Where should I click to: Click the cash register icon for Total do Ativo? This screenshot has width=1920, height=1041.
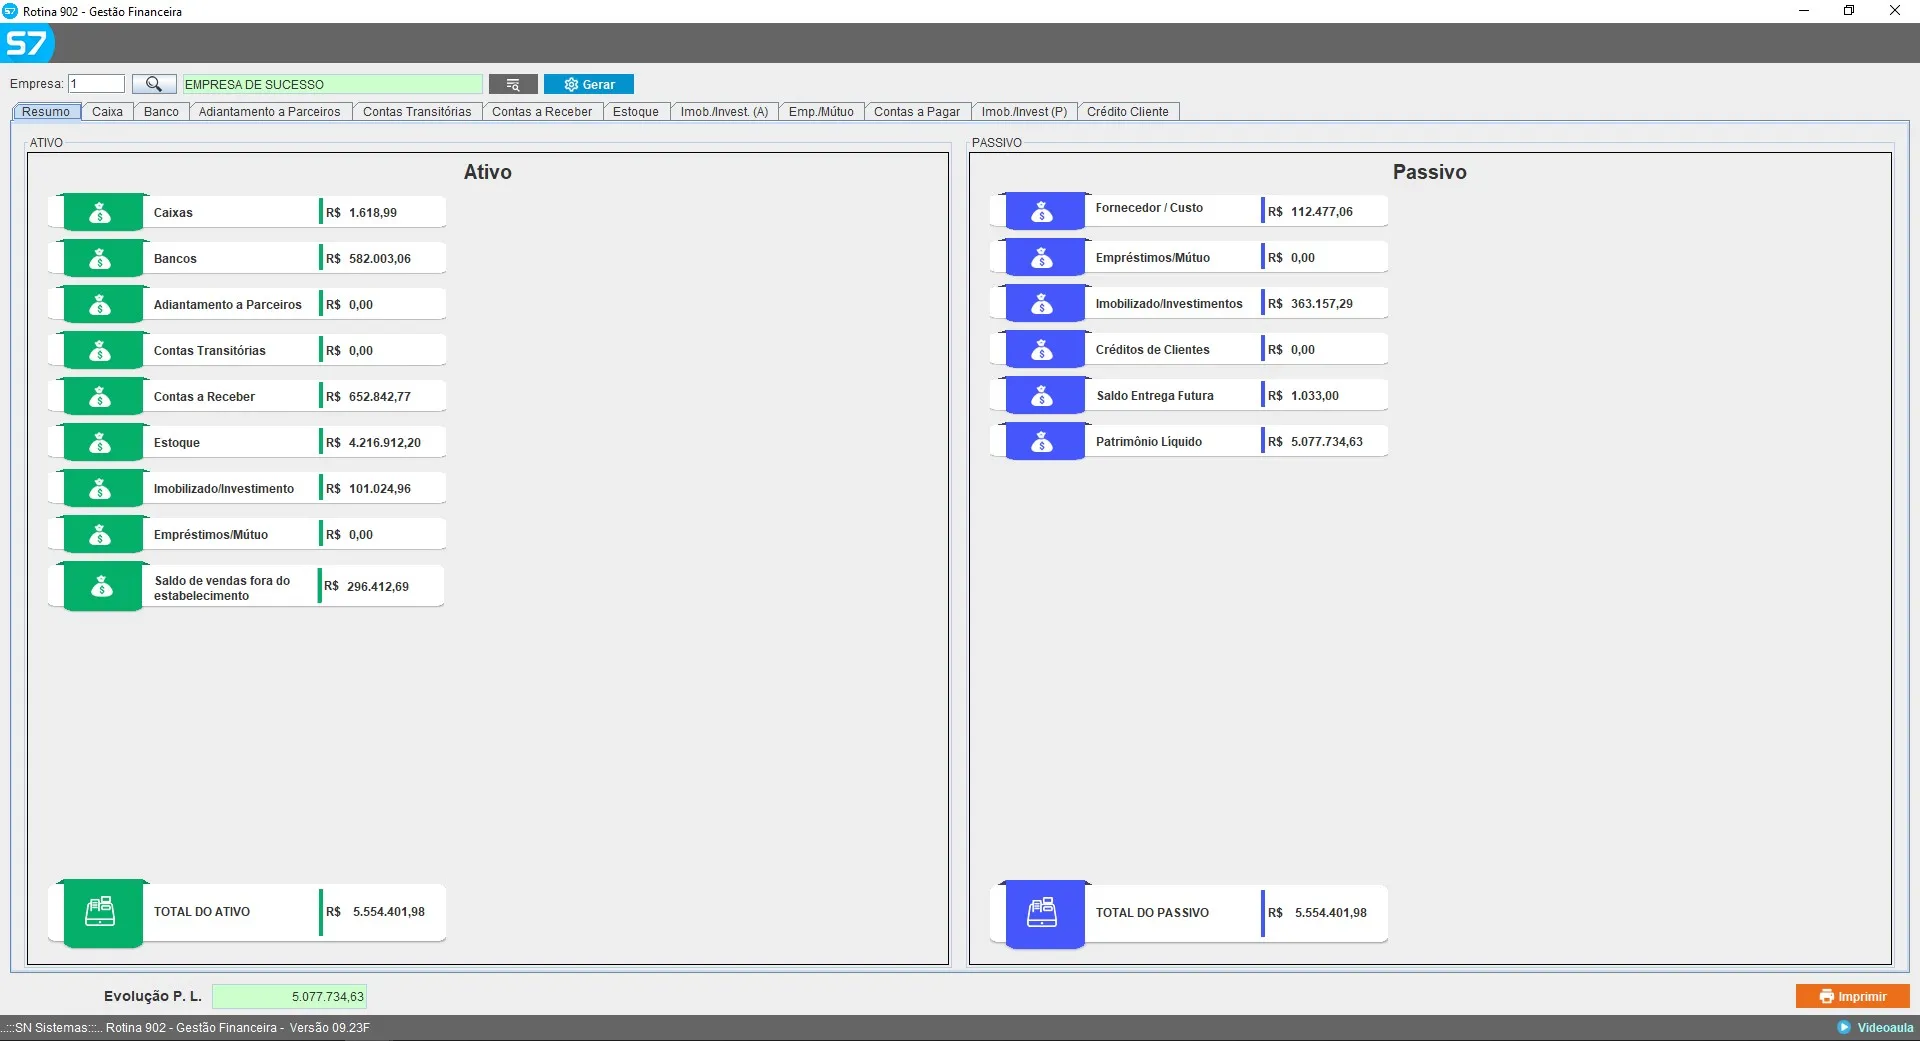tap(100, 912)
